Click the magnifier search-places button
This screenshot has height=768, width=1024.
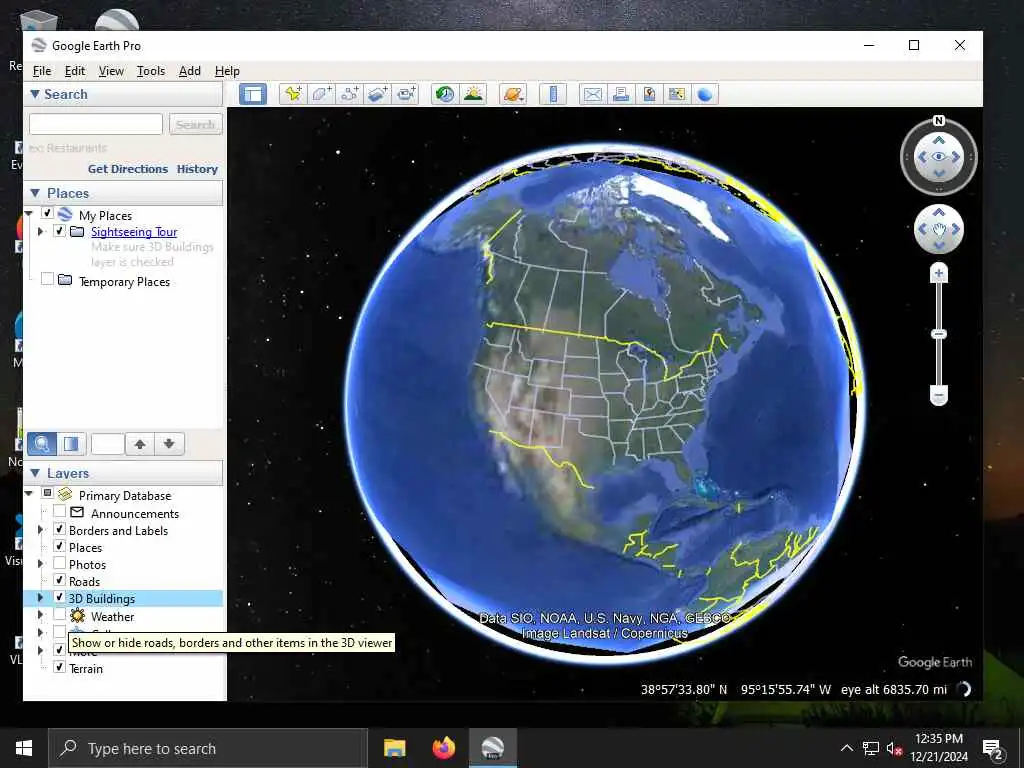click(x=42, y=444)
